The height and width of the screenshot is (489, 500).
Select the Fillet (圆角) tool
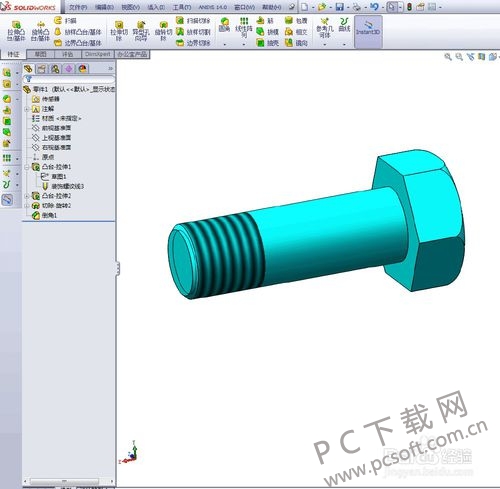click(x=224, y=25)
